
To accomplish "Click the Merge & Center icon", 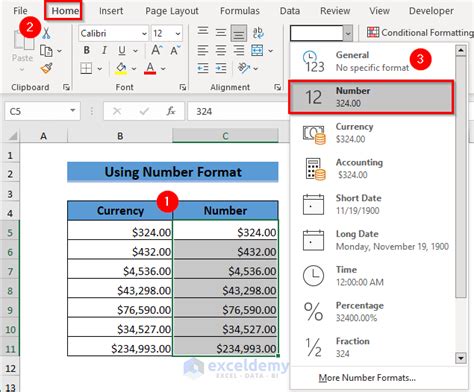I will [x=257, y=51].
